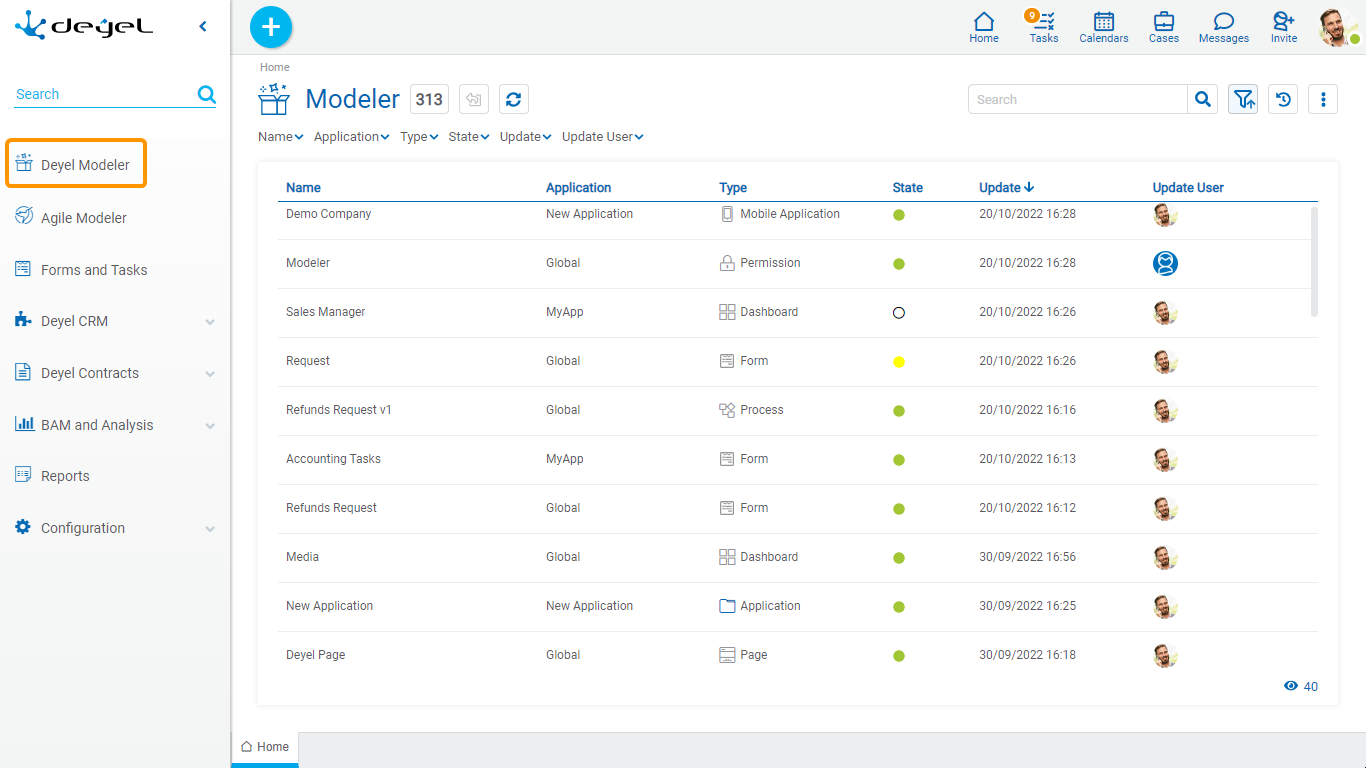
Task: Open the Deyel Page row name
Action: (315, 655)
